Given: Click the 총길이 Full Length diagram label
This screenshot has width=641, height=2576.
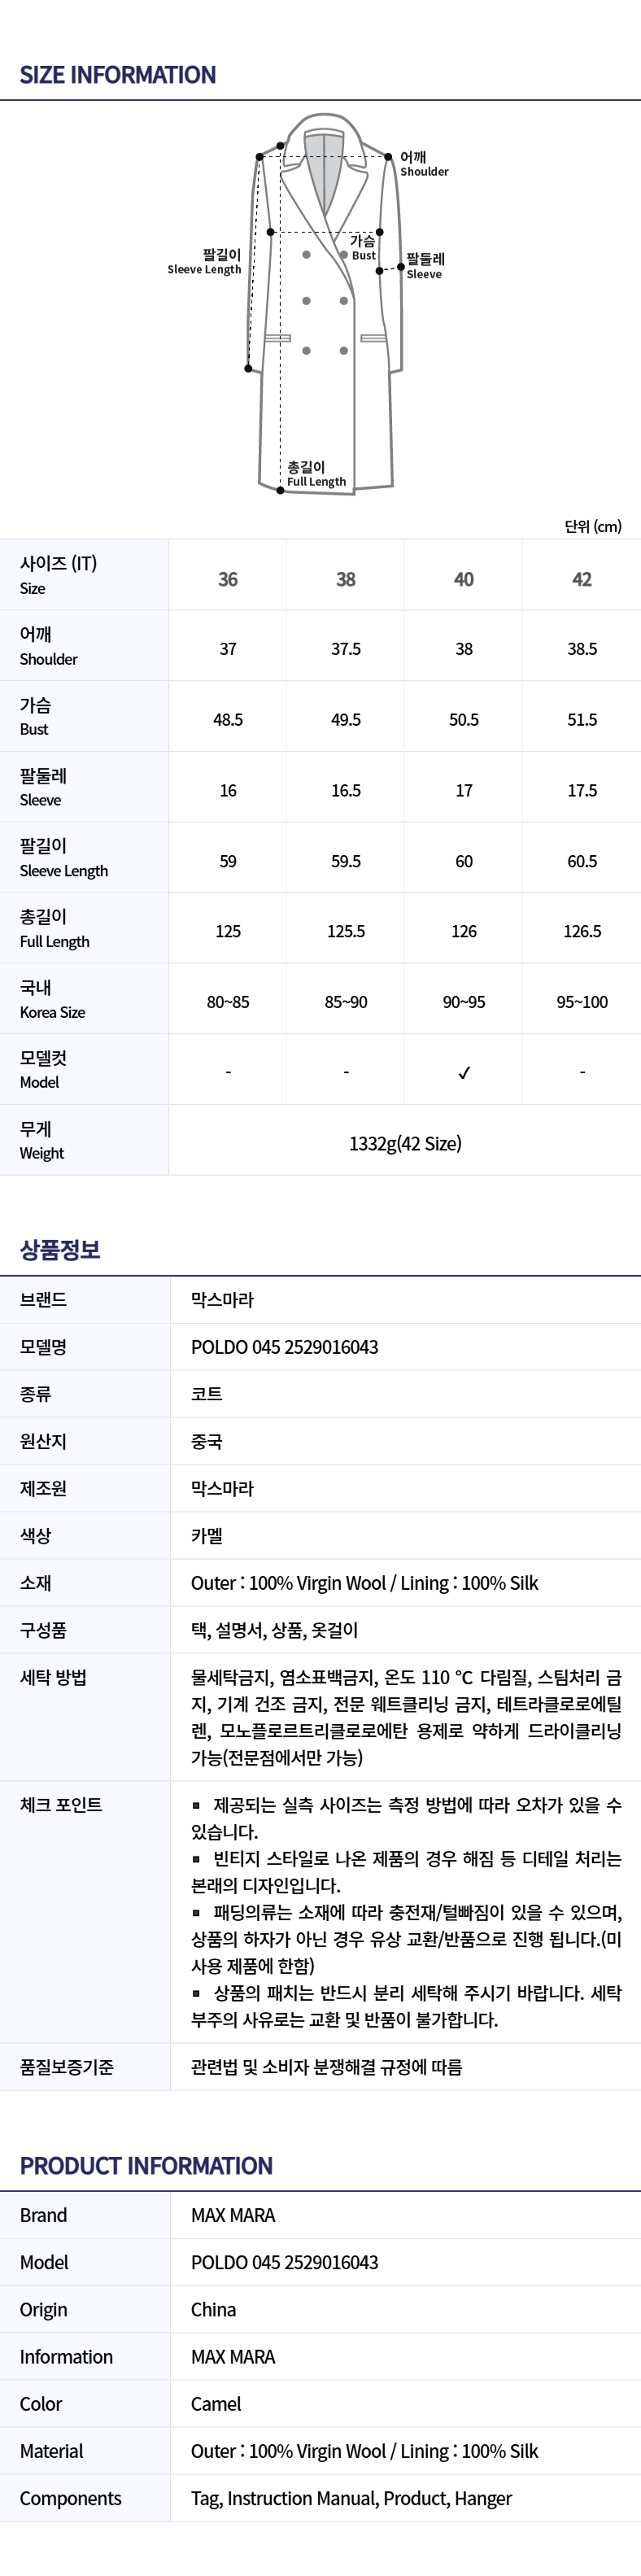Looking at the screenshot, I should point(315,474).
